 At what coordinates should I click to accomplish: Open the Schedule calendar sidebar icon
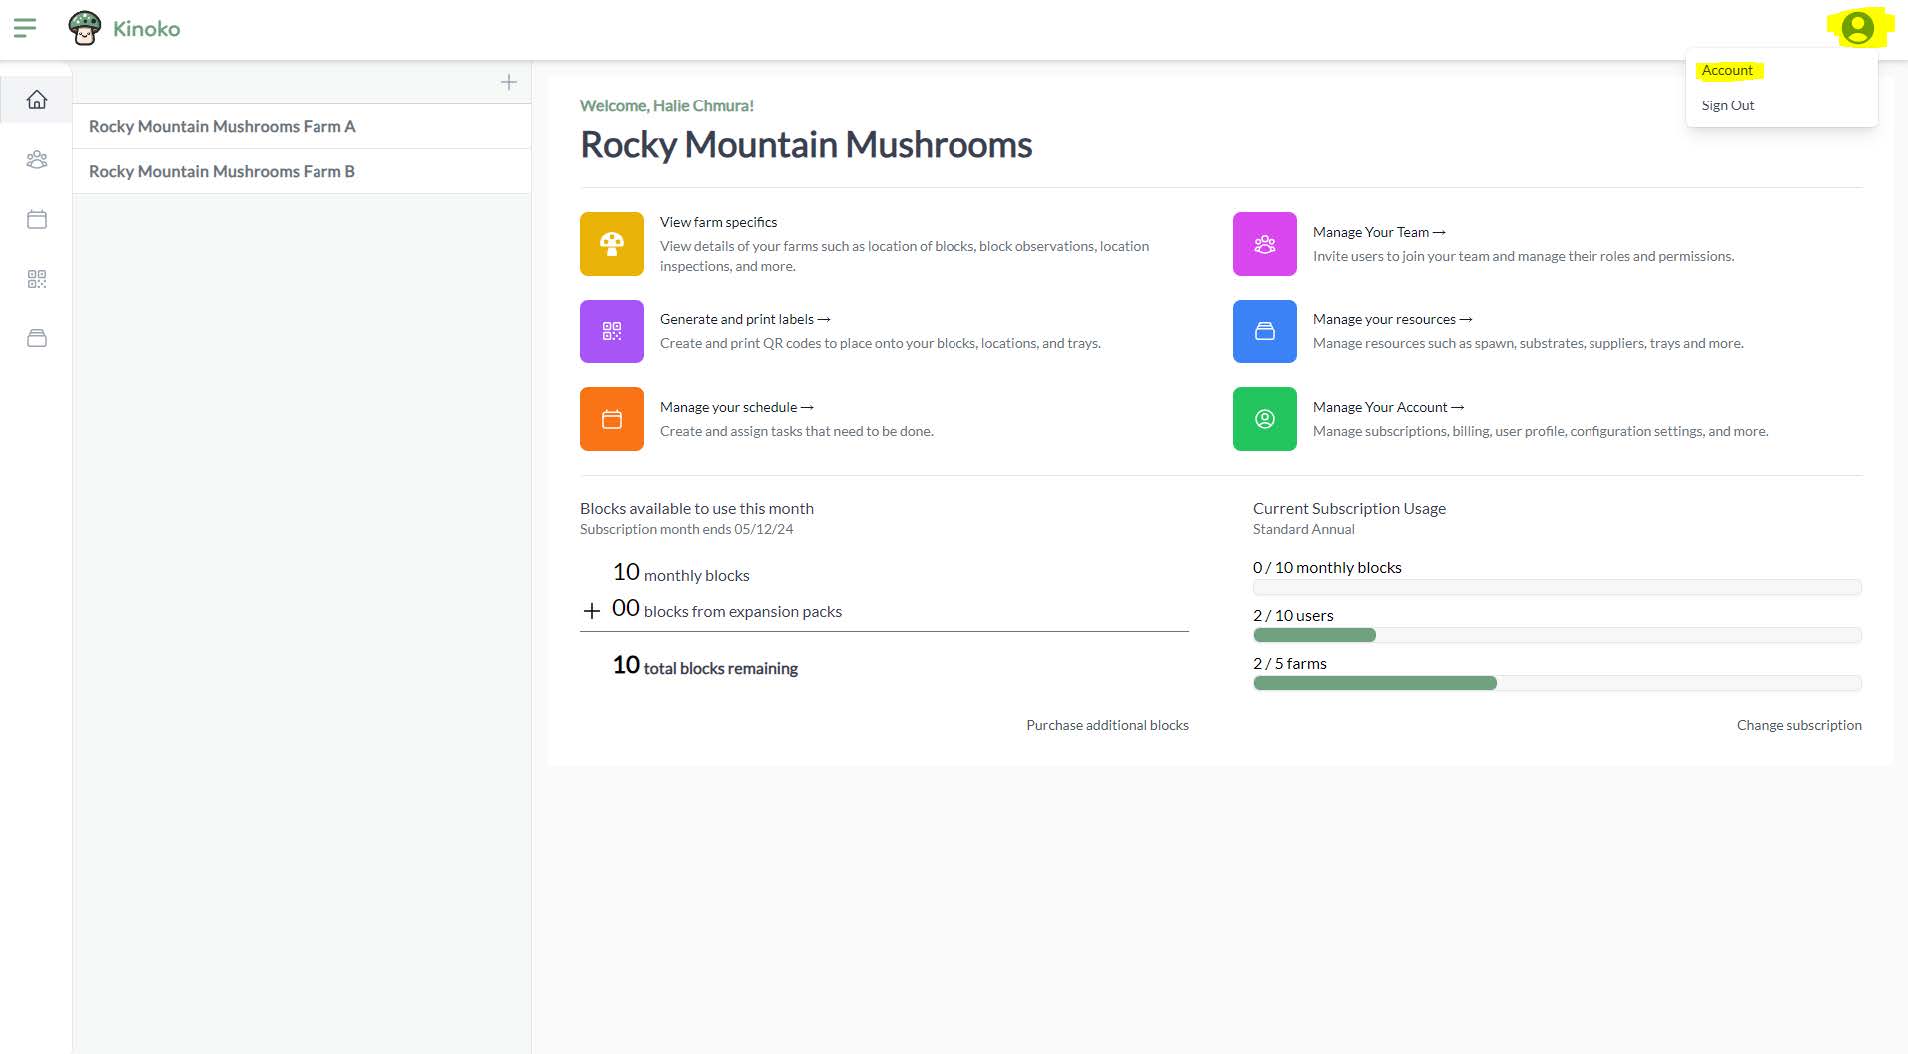pyautogui.click(x=37, y=220)
